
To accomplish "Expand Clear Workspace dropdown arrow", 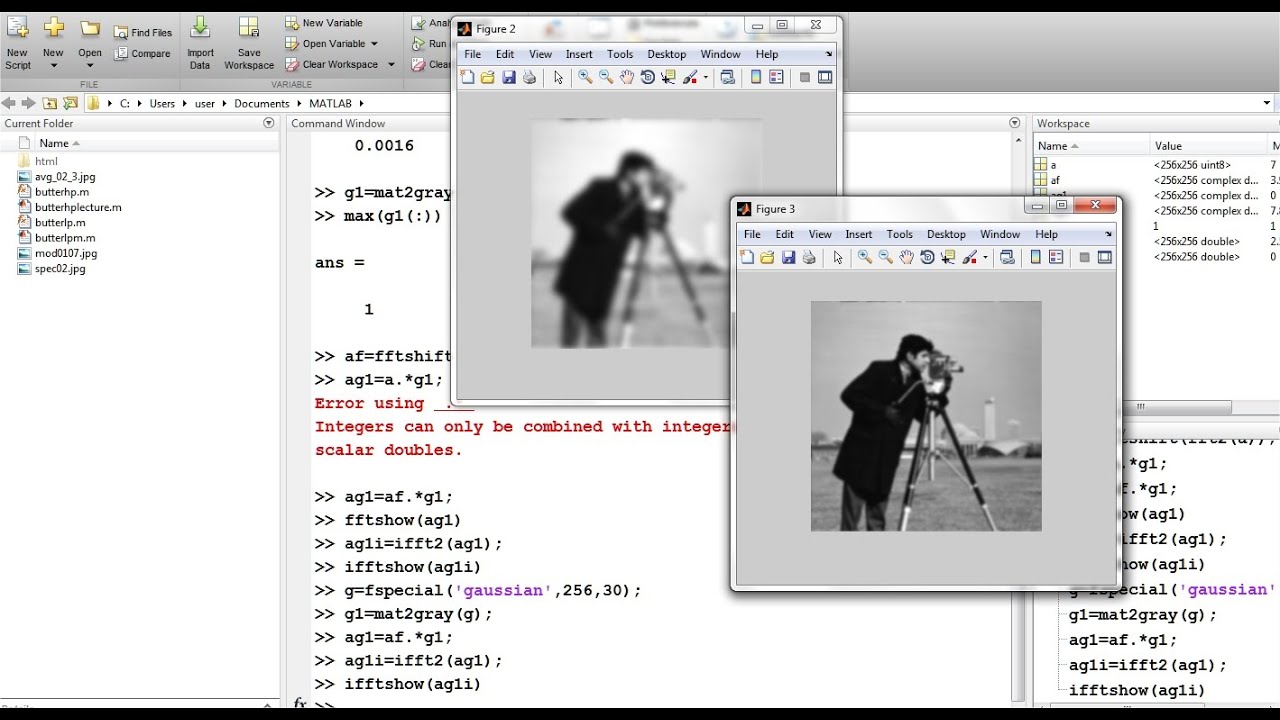I will pyautogui.click(x=391, y=65).
